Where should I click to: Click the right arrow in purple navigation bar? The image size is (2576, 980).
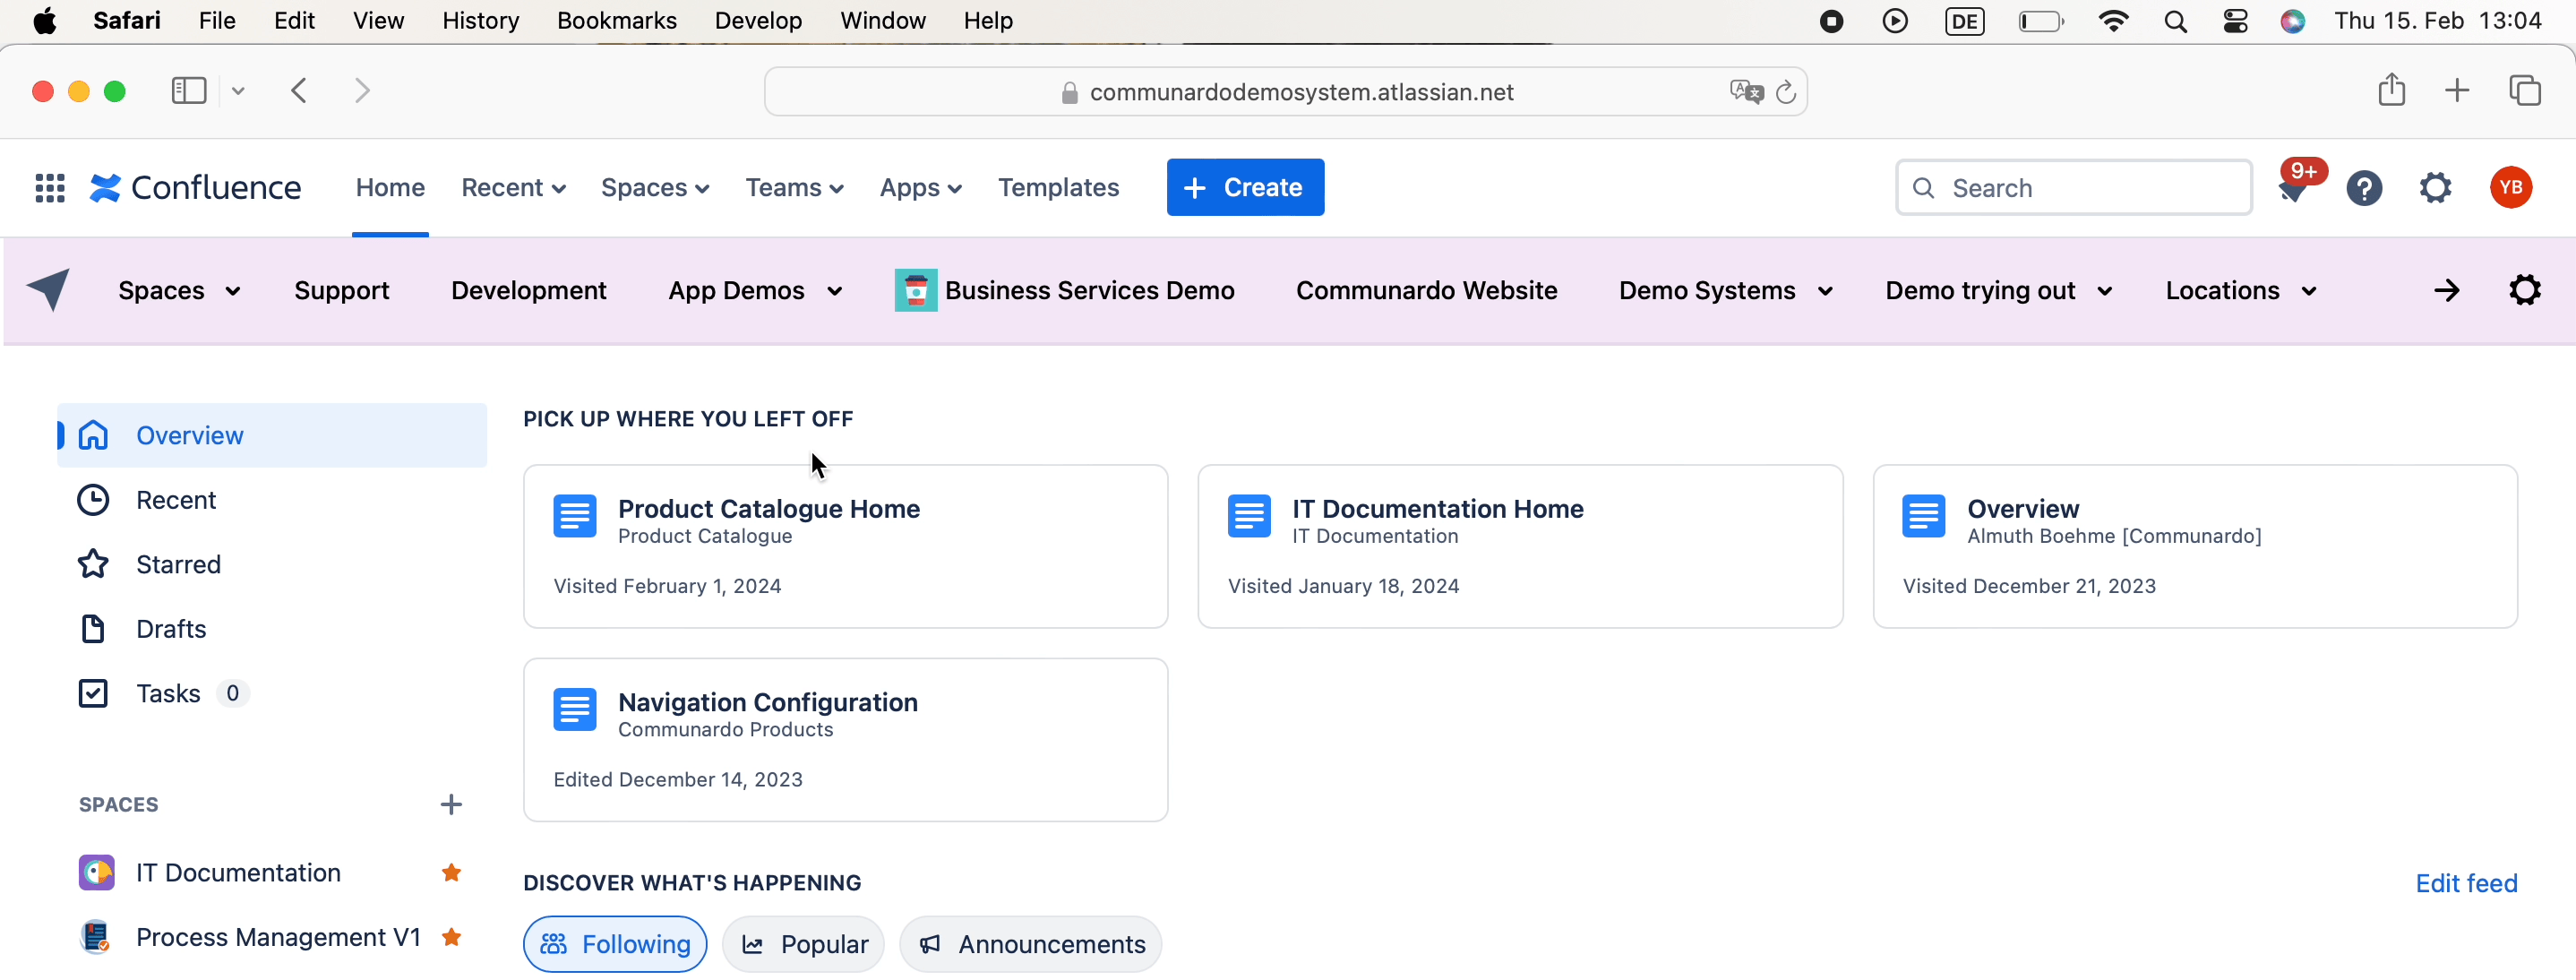point(2446,291)
